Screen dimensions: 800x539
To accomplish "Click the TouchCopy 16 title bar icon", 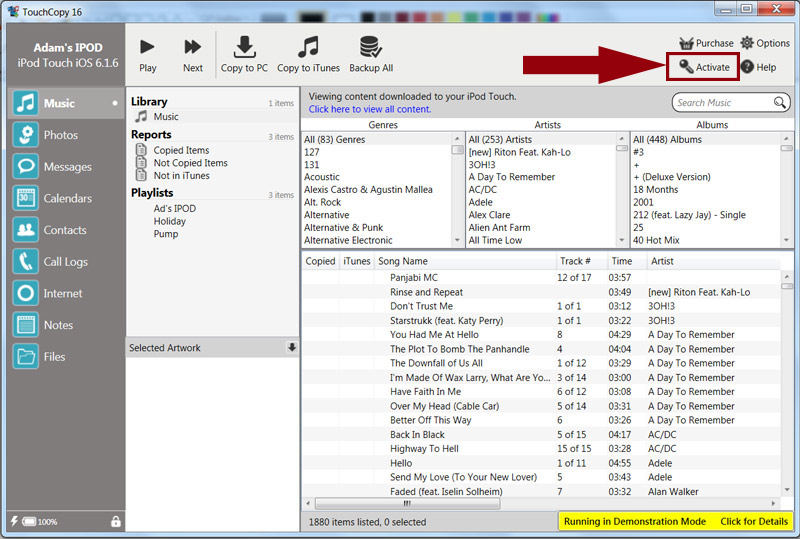I will click(13, 11).
